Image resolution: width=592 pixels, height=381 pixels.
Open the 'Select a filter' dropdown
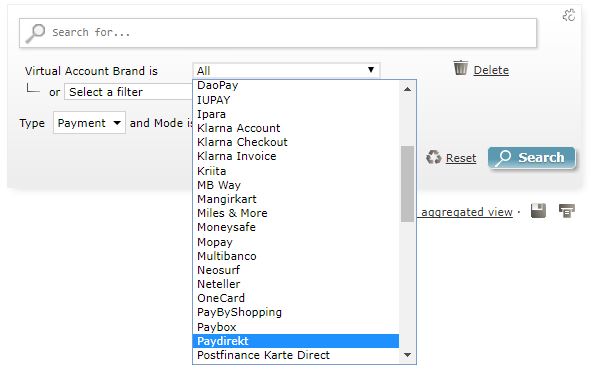click(x=128, y=92)
